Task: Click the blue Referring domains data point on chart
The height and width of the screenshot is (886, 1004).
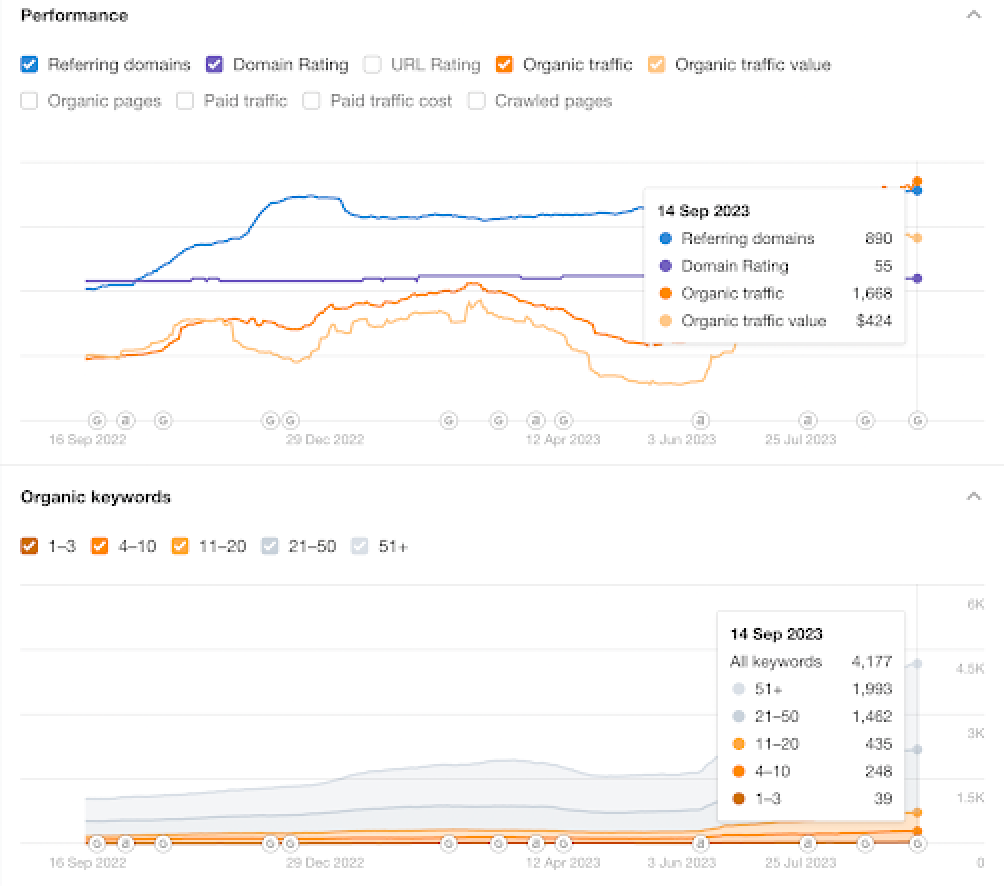Action: click(x=917, y=190)
